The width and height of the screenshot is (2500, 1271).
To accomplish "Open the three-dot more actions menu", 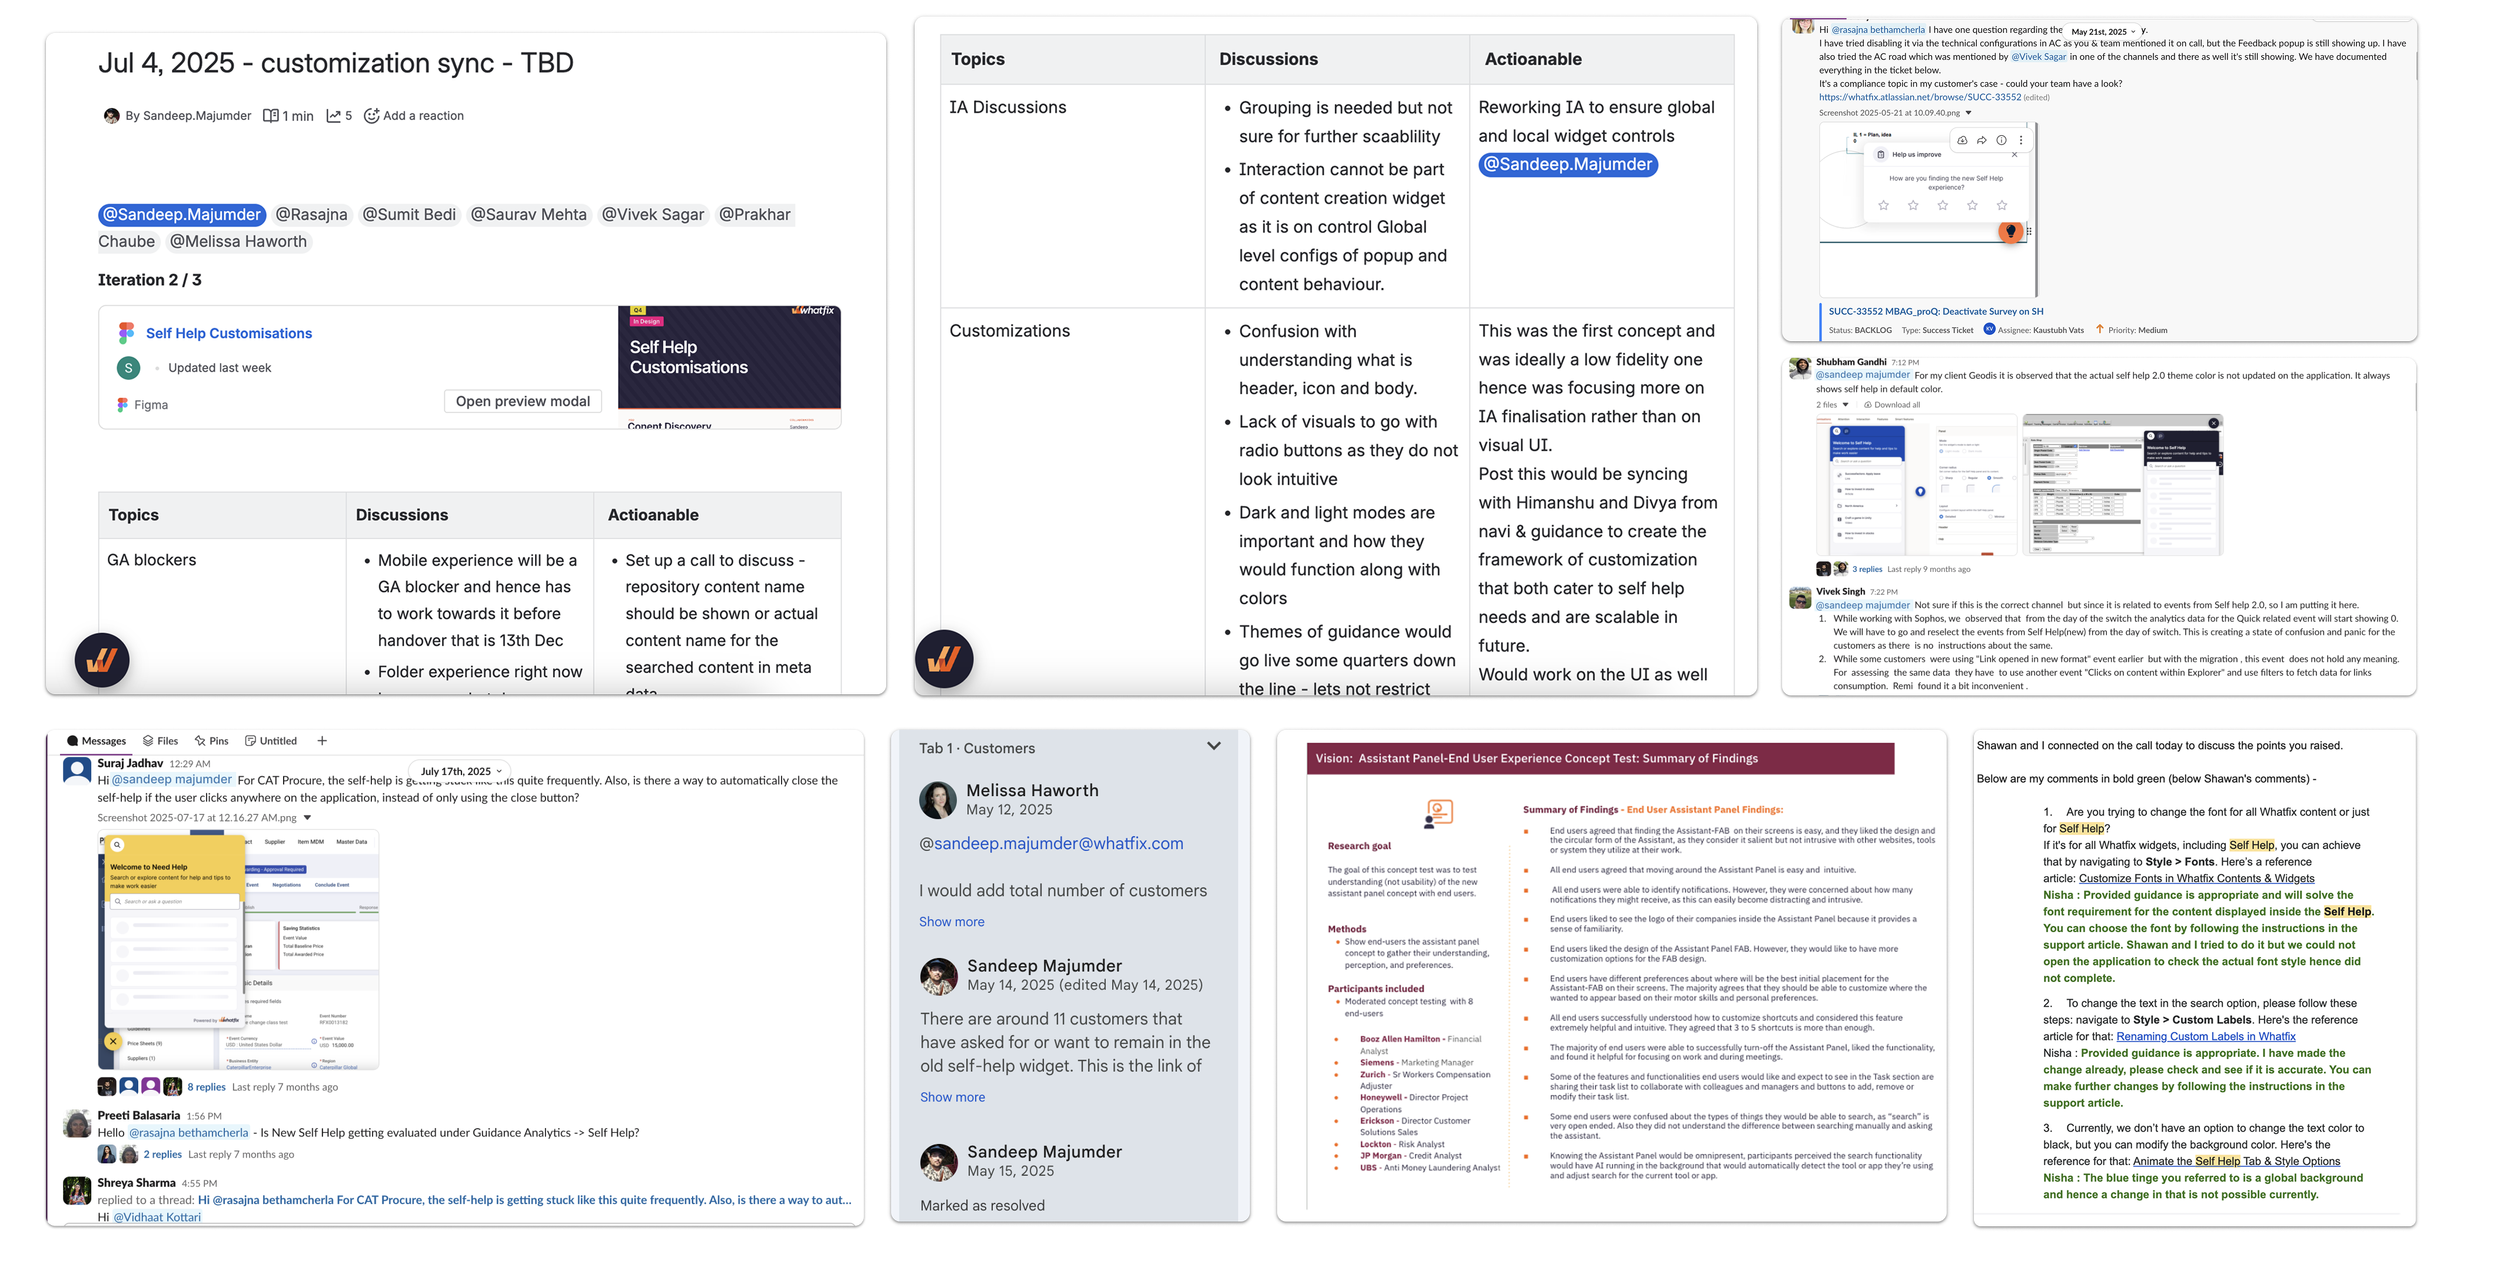I will [2021, 141].
